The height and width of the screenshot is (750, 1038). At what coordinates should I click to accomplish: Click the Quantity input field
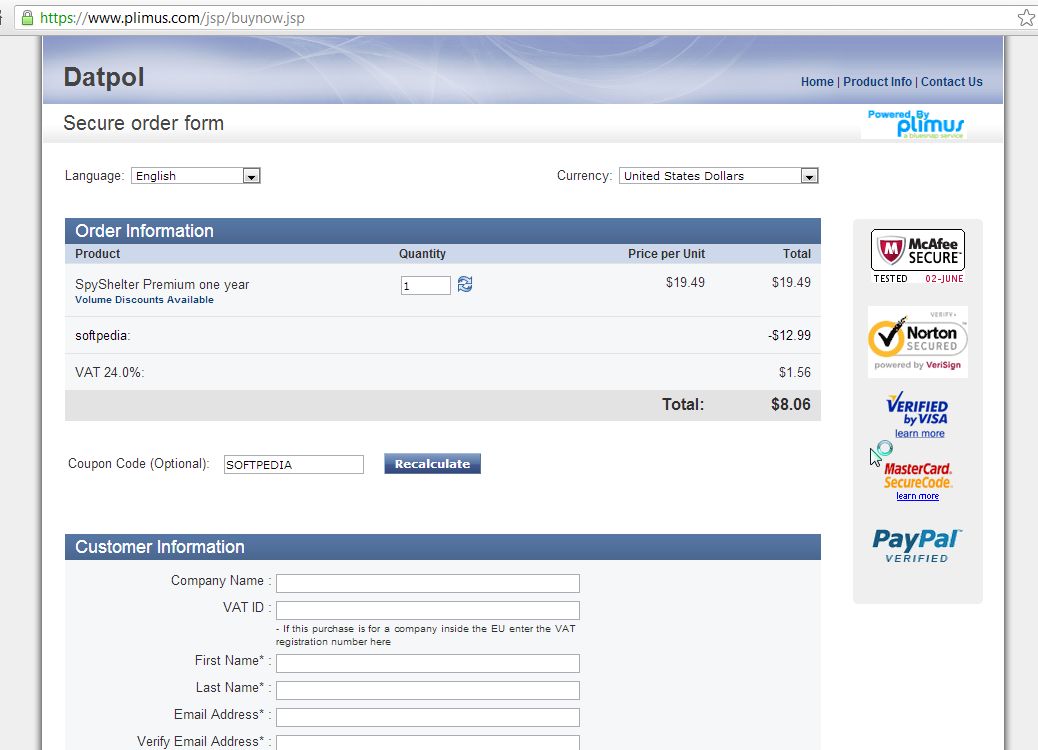tap(426, 285)
